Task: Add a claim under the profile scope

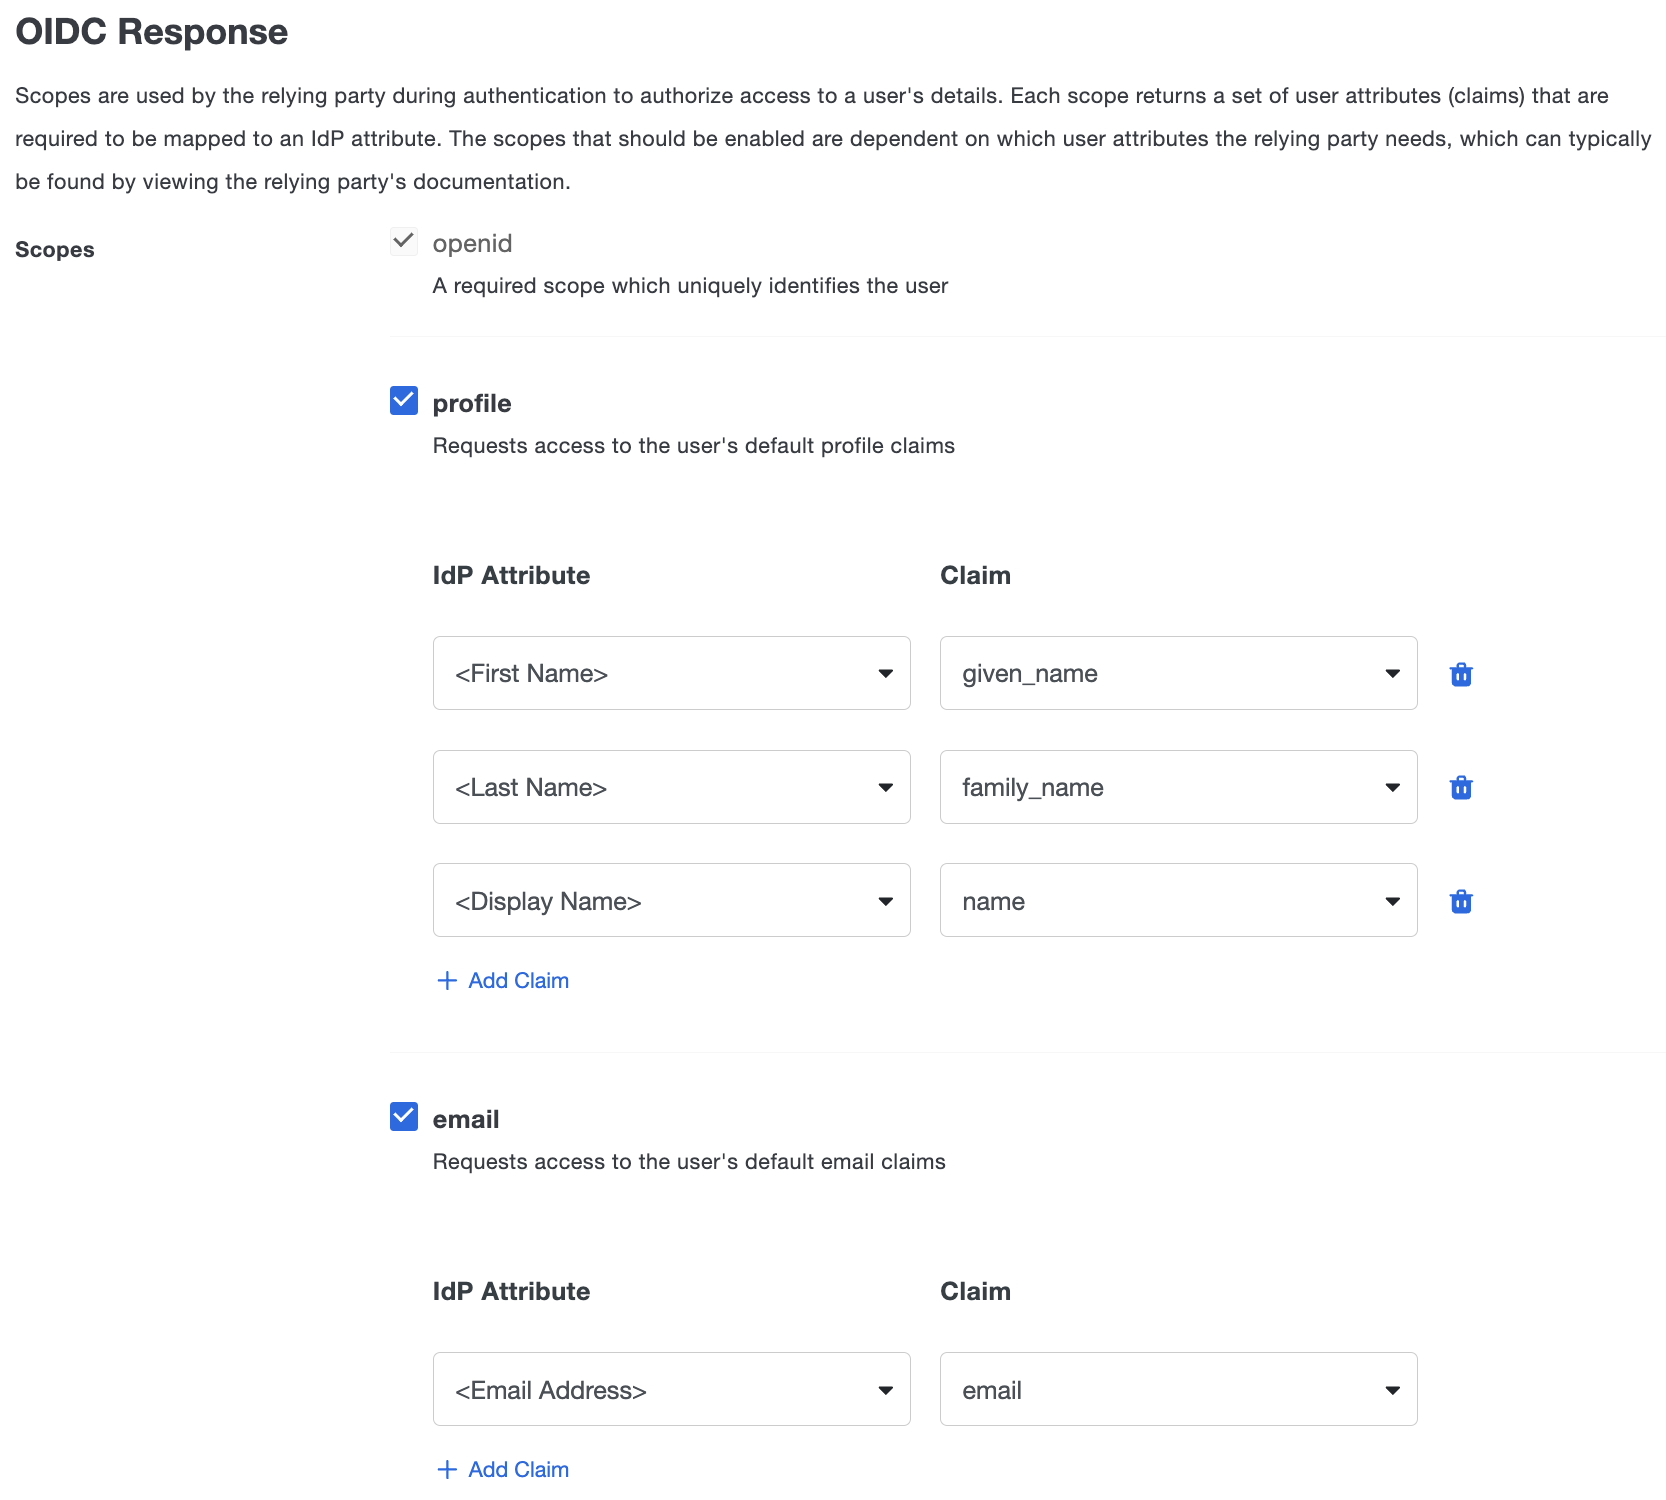Action: point(501,980)
